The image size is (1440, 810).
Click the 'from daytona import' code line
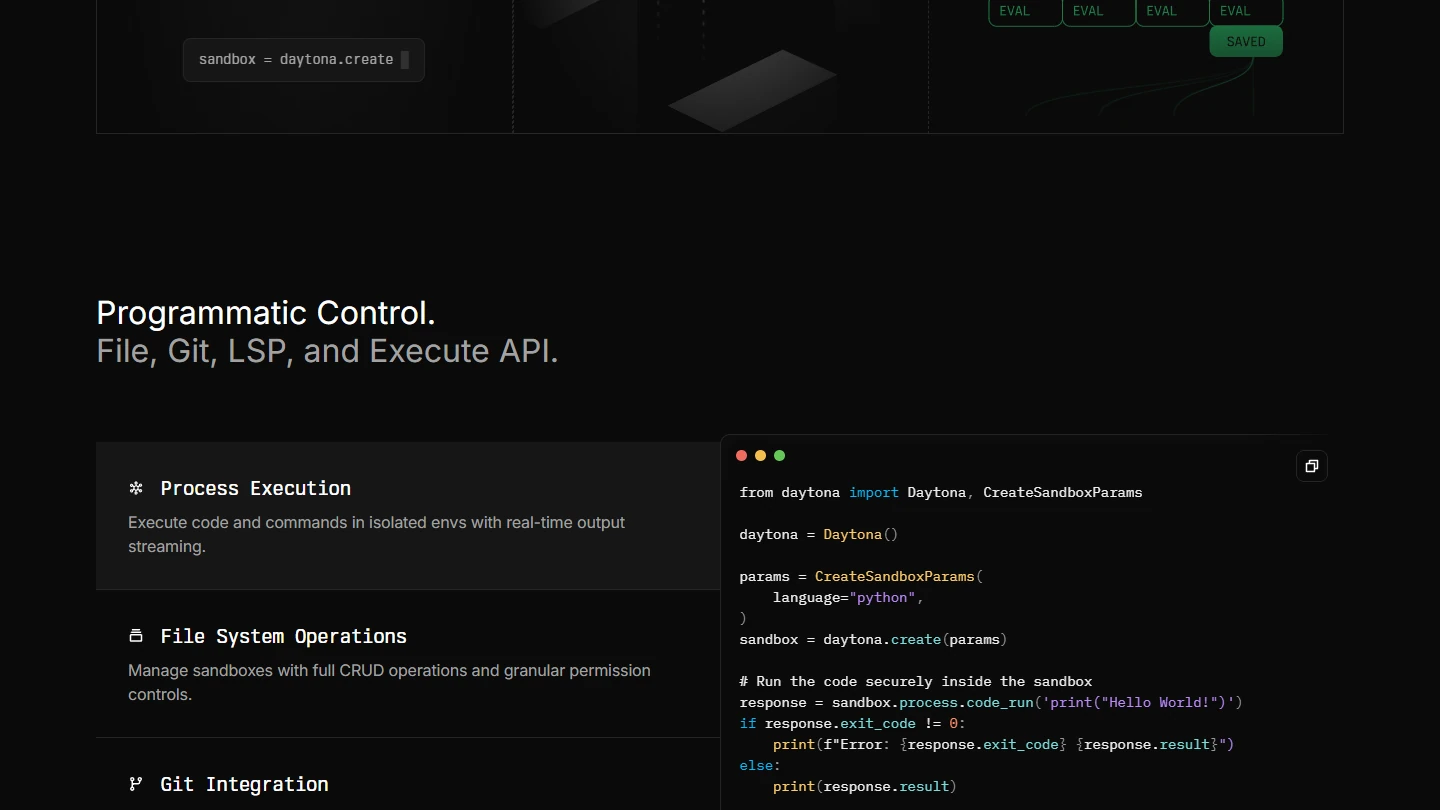(940, 492)
